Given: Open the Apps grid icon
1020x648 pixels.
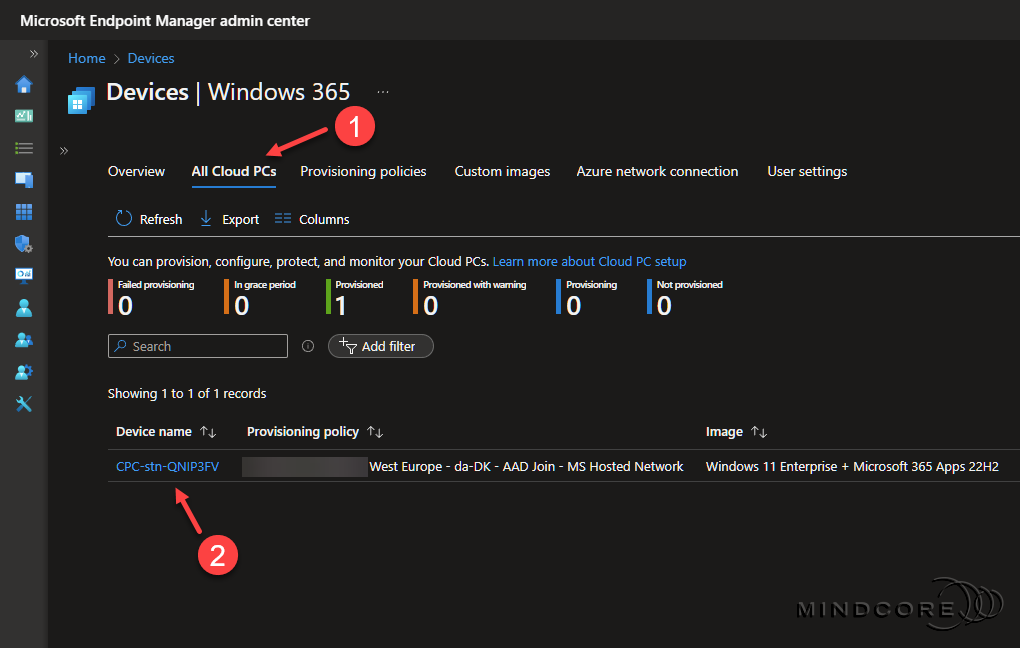Looking at the screenshot, I should point(24,212).
